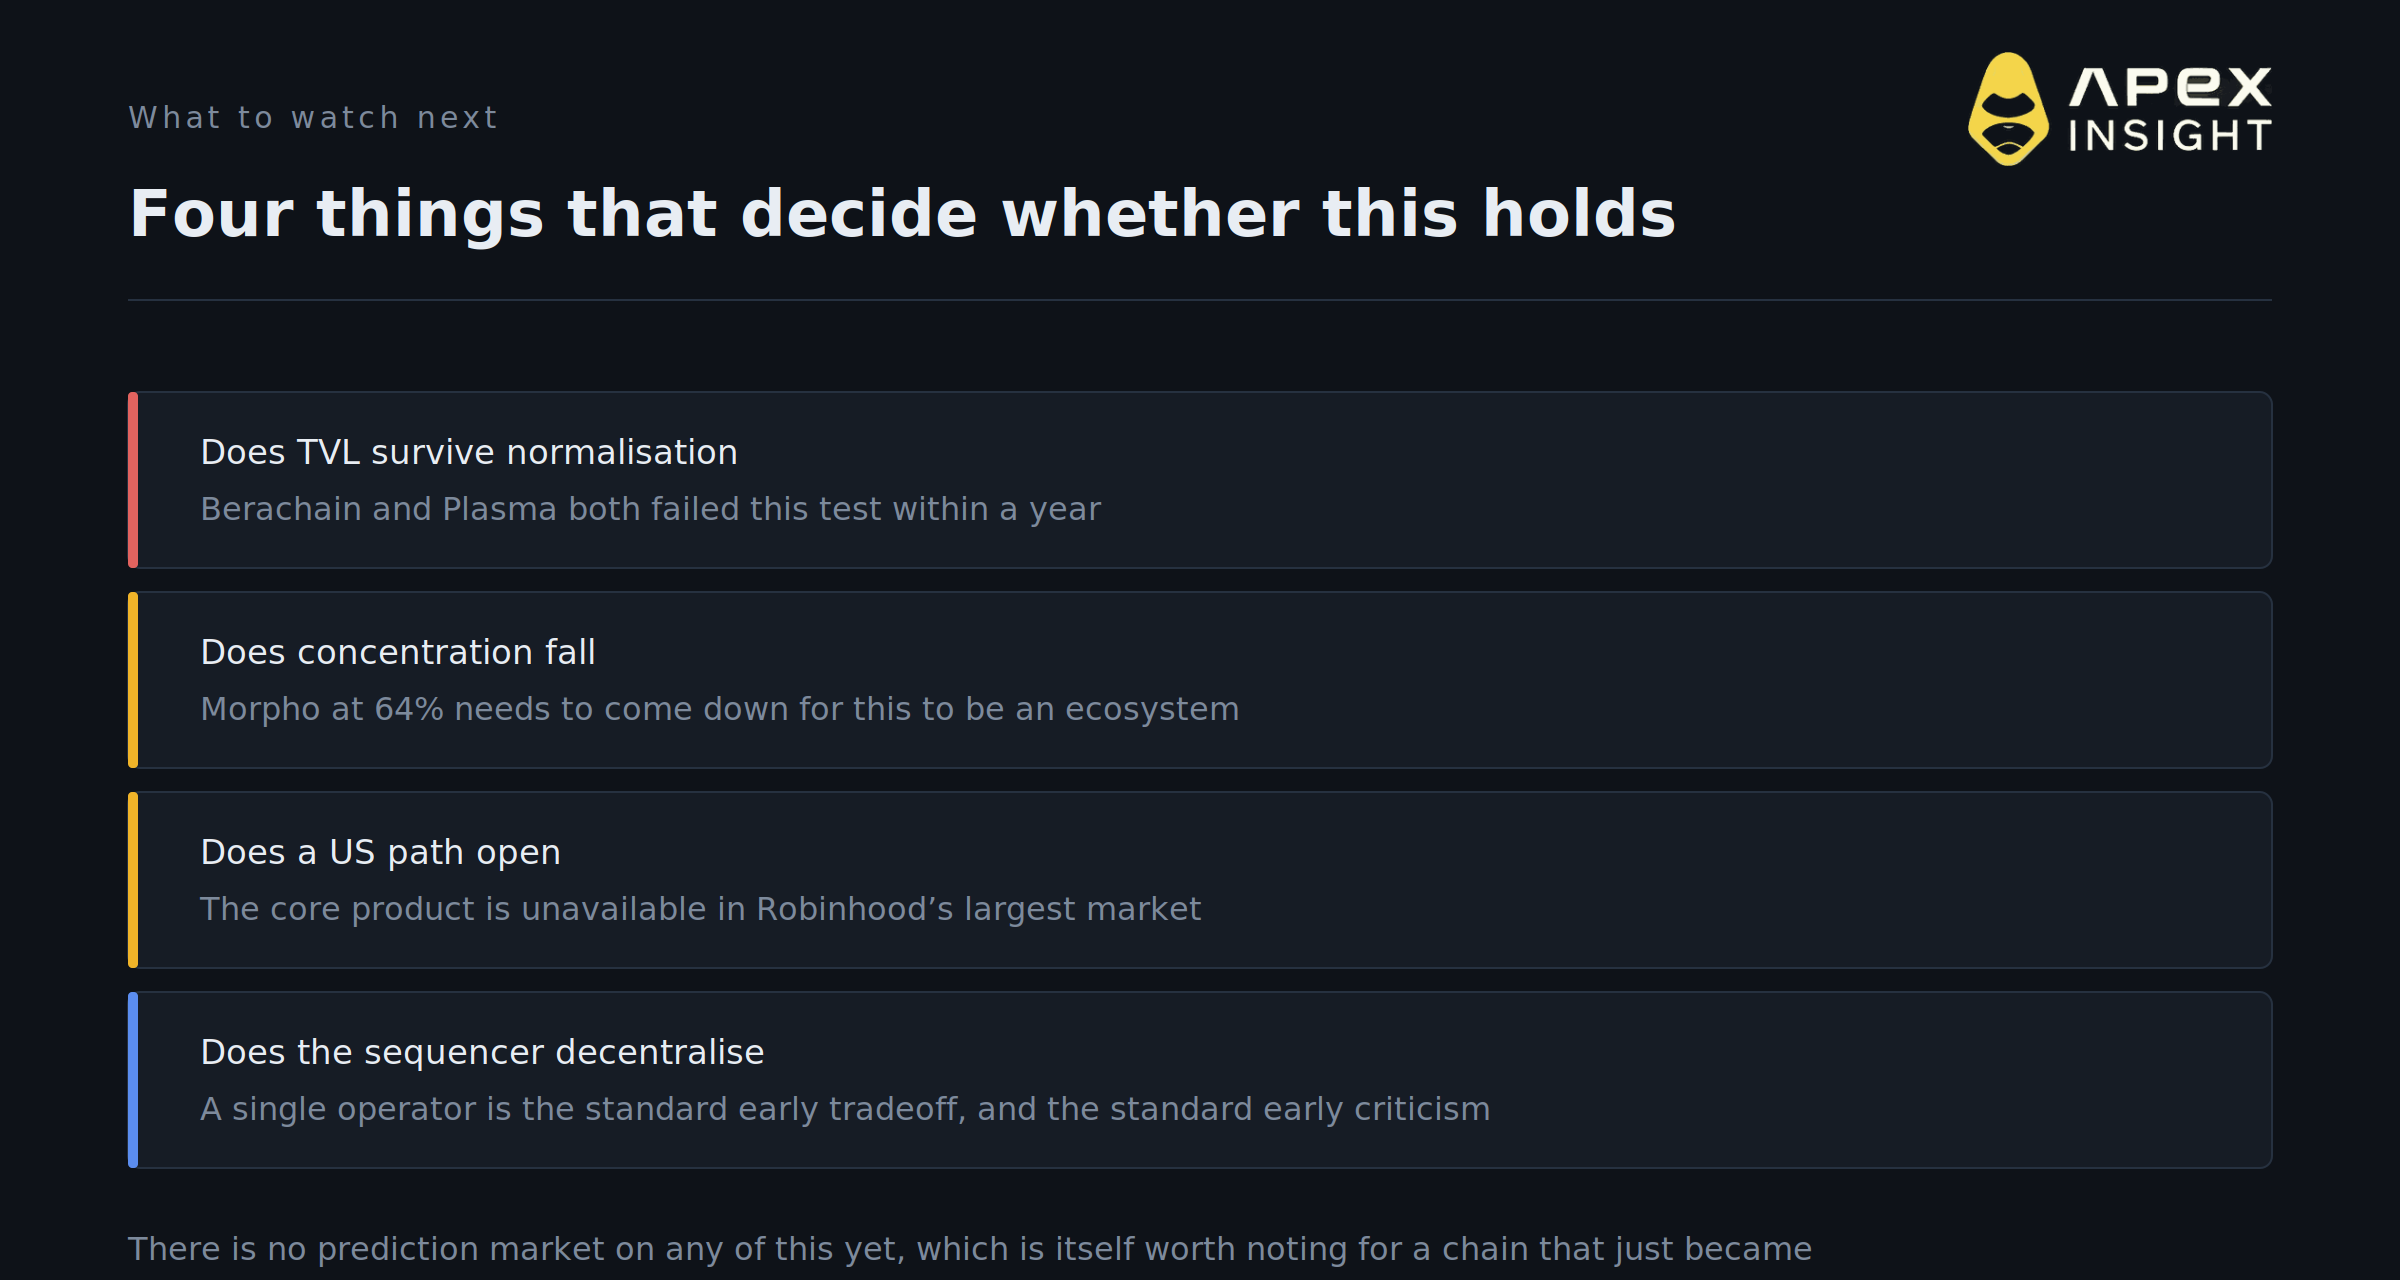Click the APEX INSIGHT logo text
2400x1280 pixels.
click(2170, 109)
